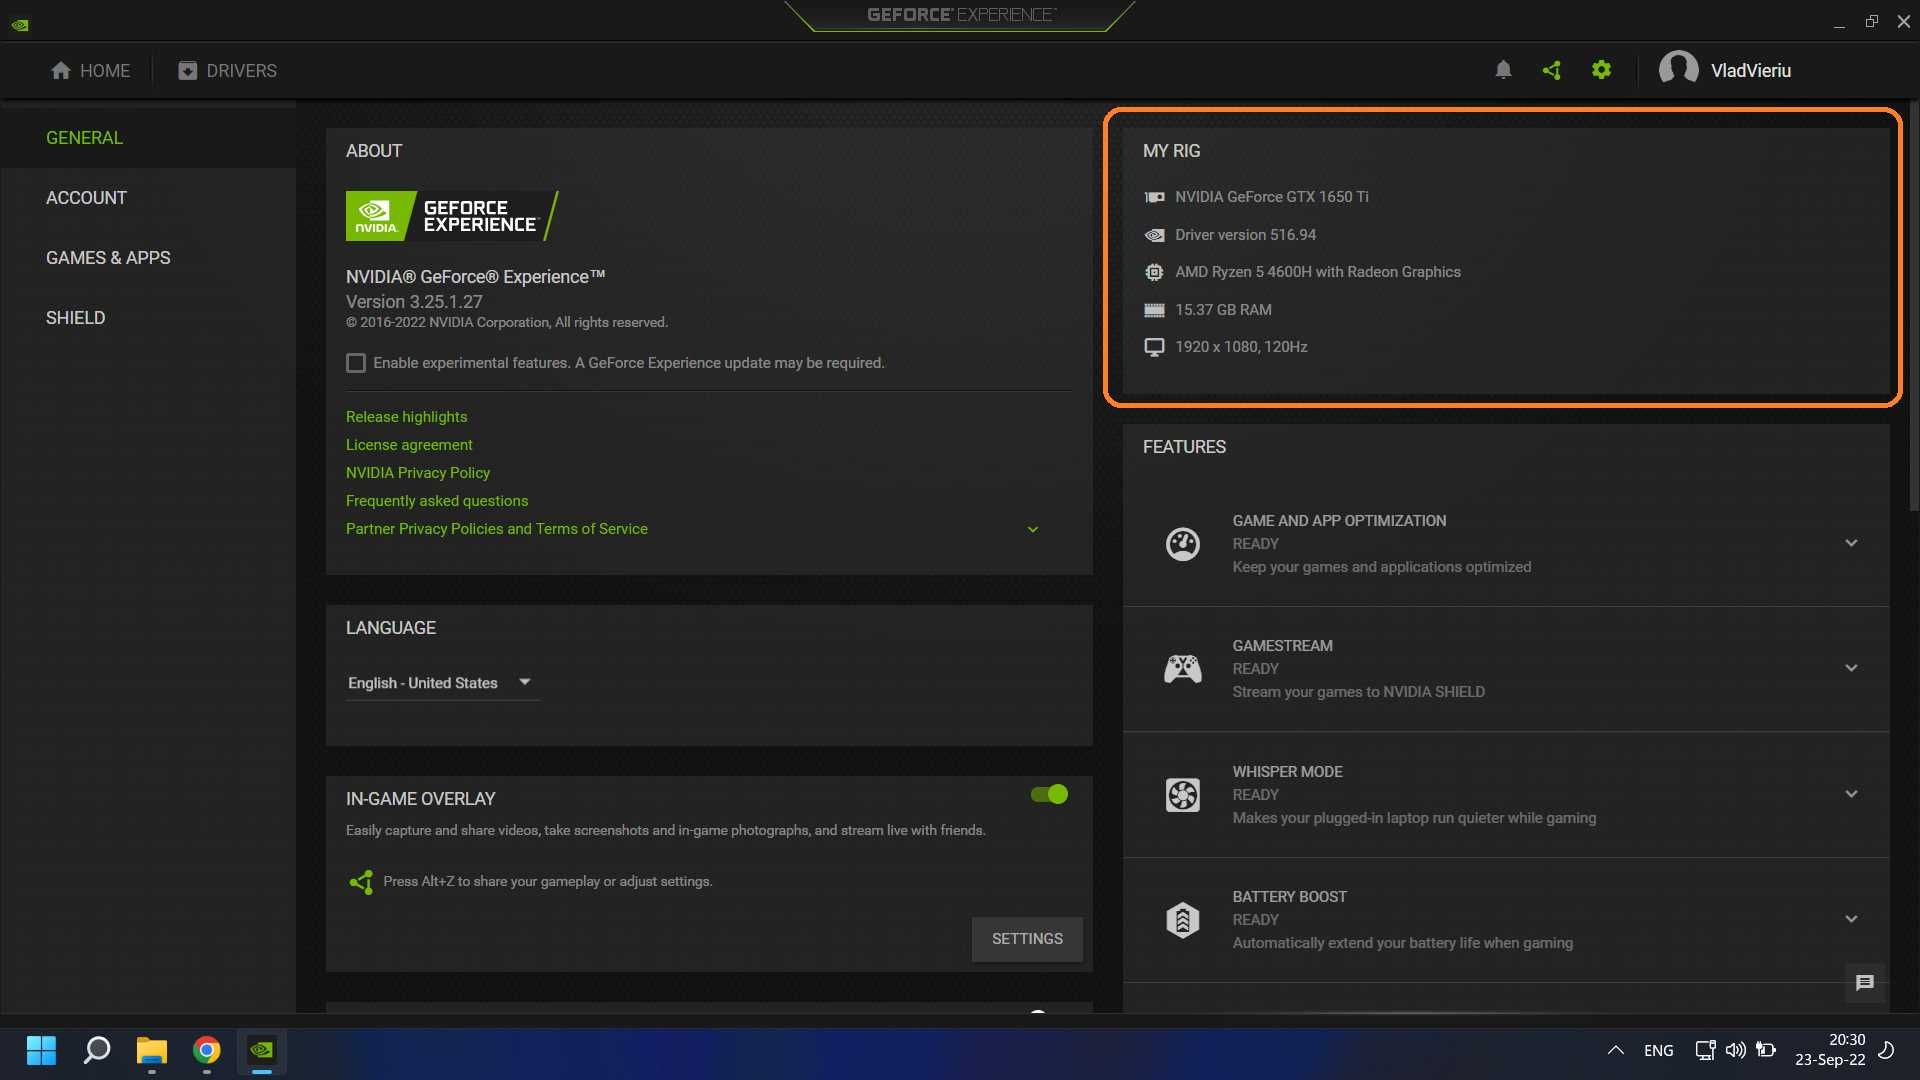Select Games & Apps in the sidebar
Screen dimensions: 1920x1080
pyautogui.click(x=148, y=258)
